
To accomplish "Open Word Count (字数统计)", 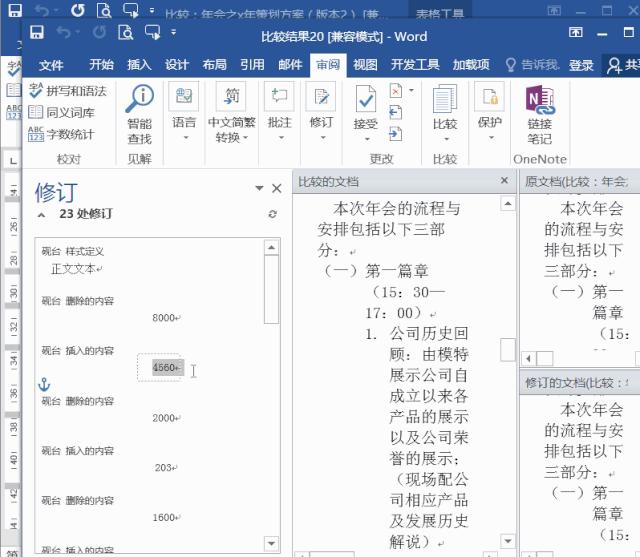I will coord(61,134).
